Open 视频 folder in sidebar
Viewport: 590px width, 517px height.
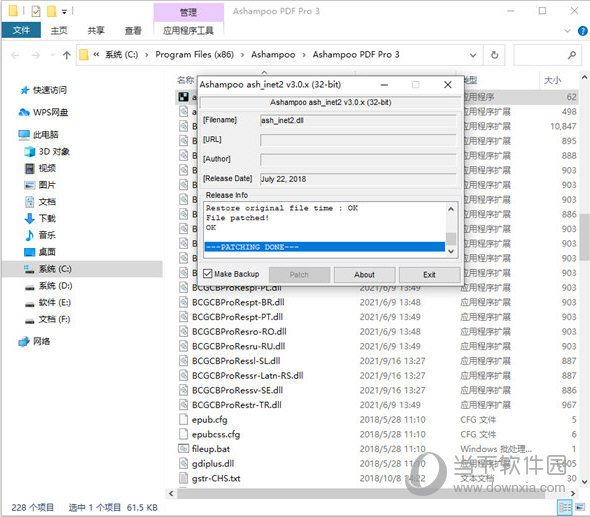[47, 168]
